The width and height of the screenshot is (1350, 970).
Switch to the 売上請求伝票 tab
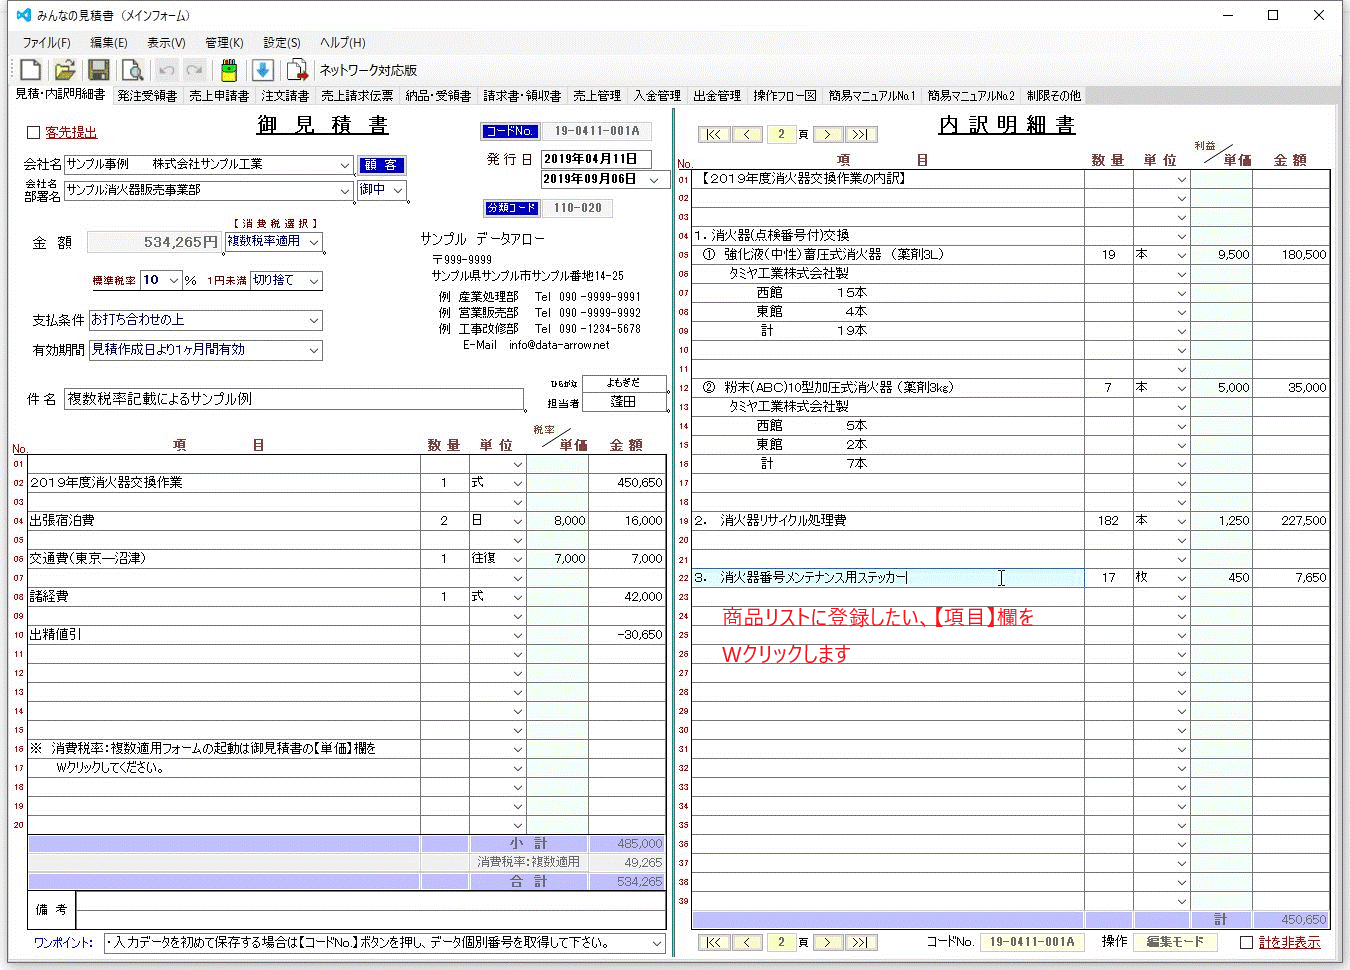pos(357,96)
